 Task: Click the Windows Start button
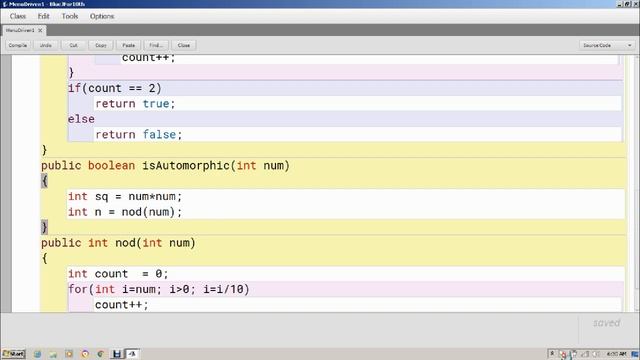pyautogui.click(x=13, y=354)
